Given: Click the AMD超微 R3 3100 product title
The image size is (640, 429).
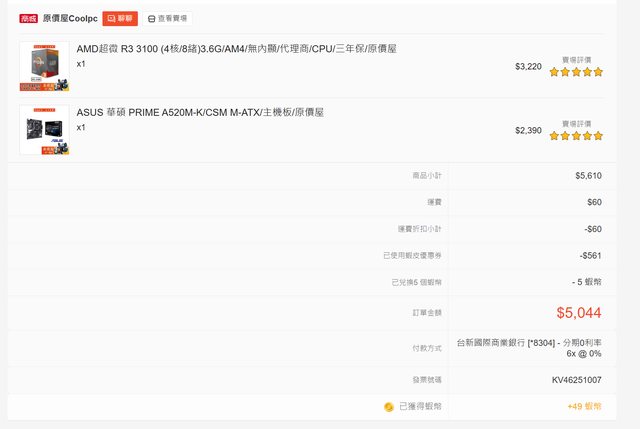Looking at the screenshot, I should 222,48.
